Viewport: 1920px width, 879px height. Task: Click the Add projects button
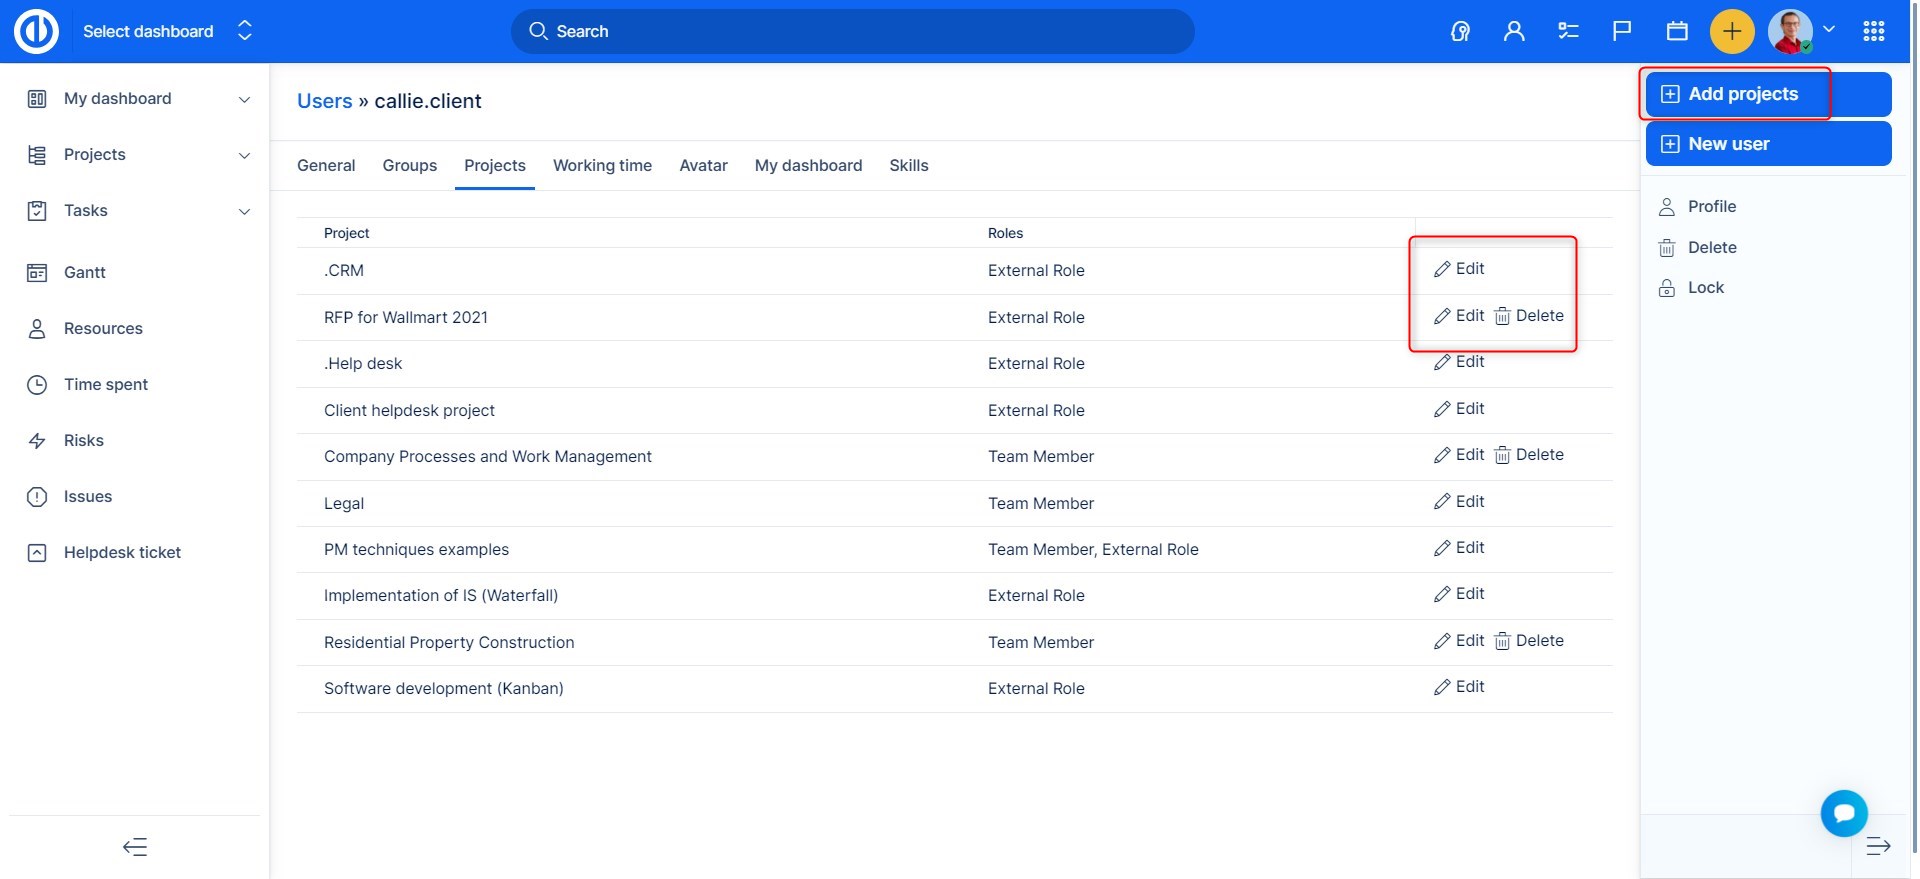tap(1742, 94)
